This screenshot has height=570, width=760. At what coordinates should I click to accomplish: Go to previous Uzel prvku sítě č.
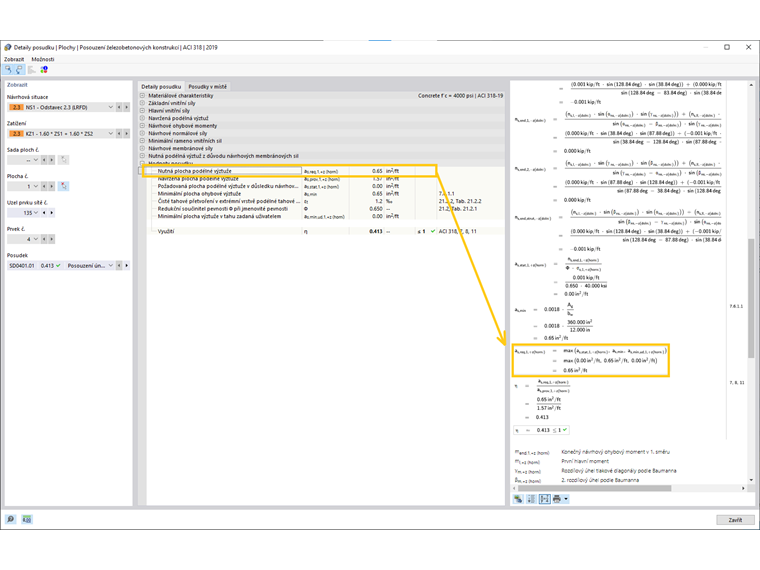tap(44, 213)
